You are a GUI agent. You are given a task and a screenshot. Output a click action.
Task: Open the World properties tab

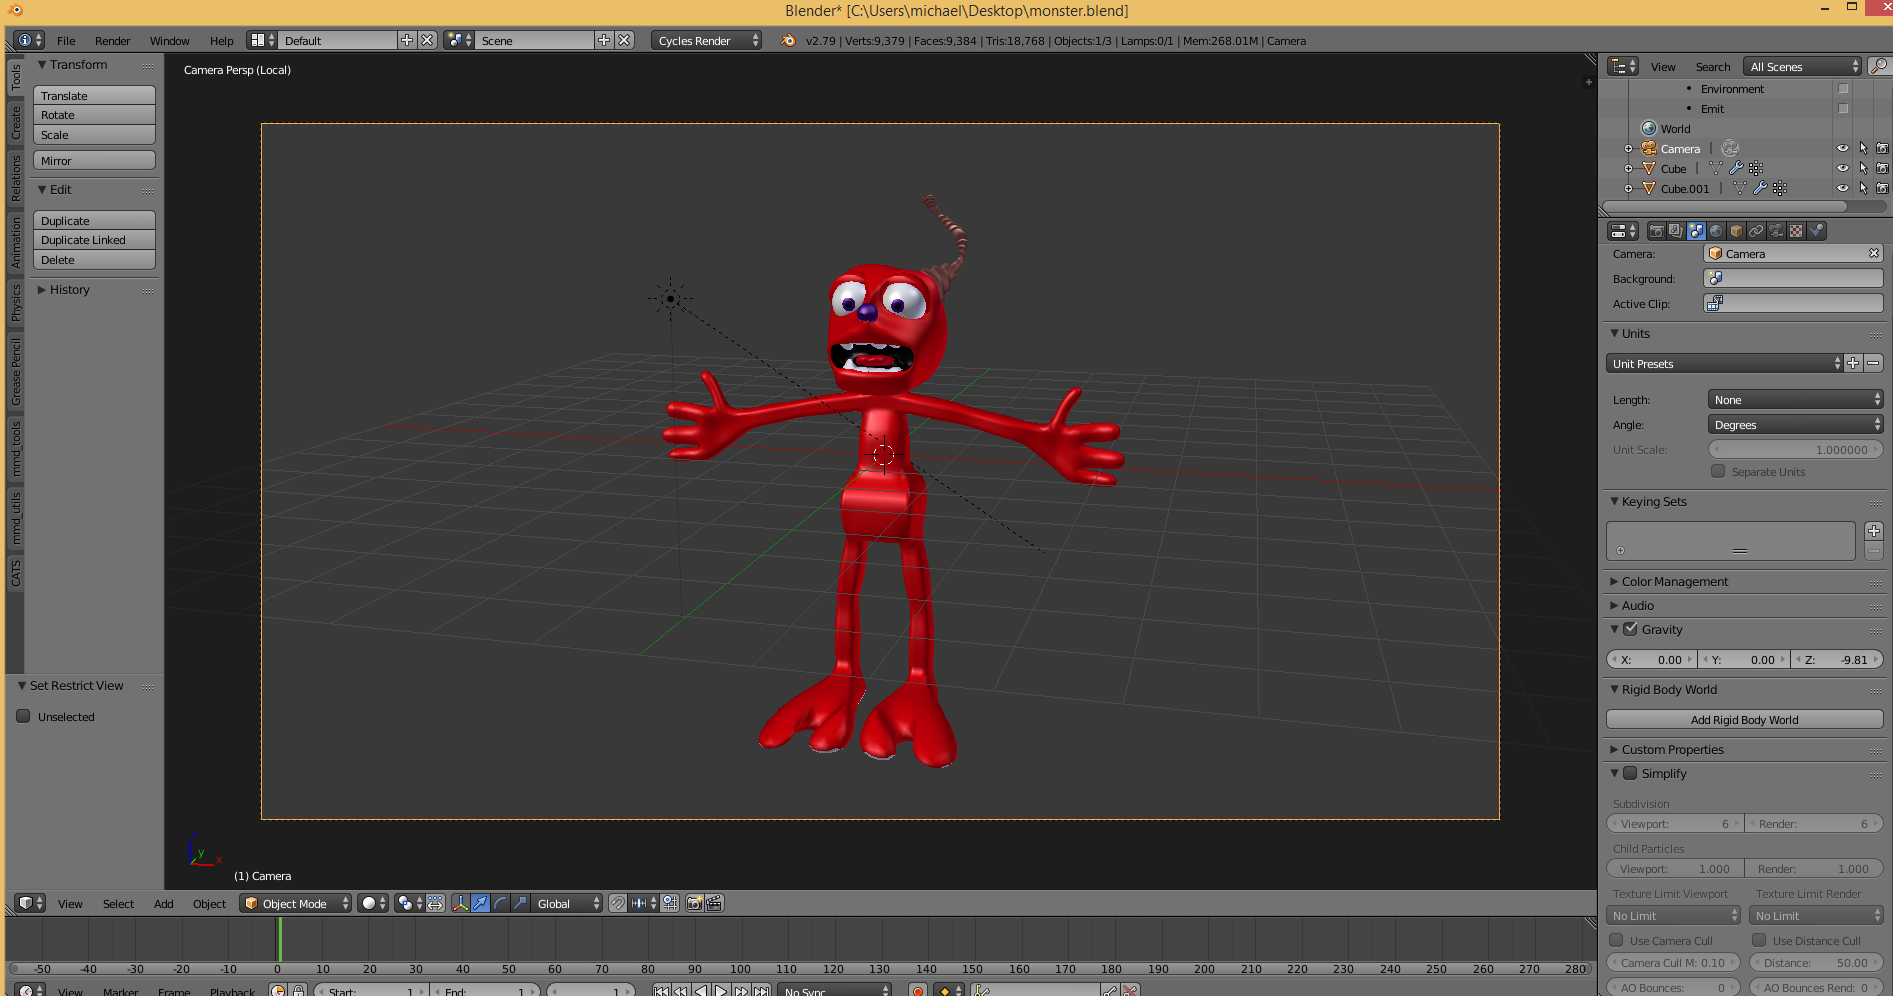pos(1716,231)
